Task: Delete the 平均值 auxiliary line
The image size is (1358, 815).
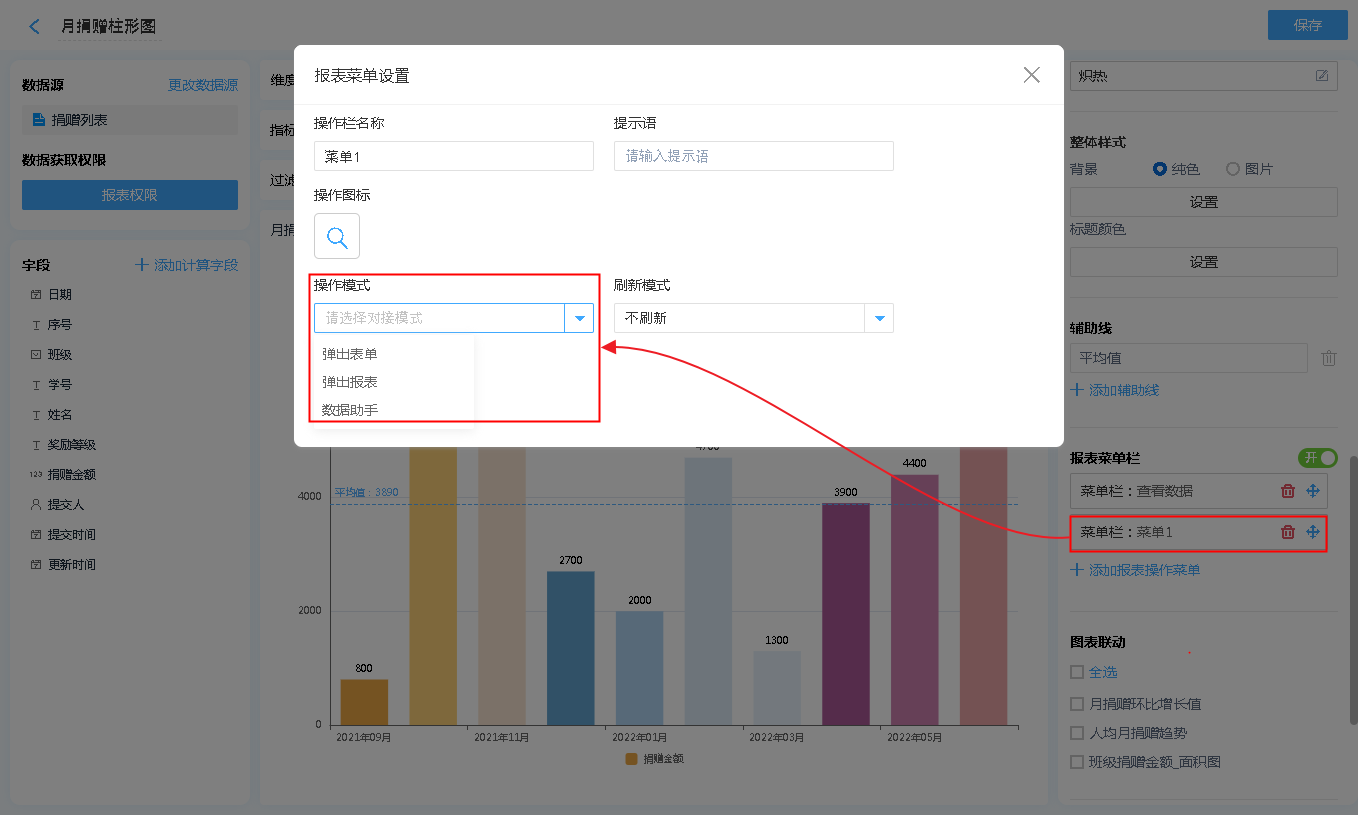Action: coord(1328,358)
